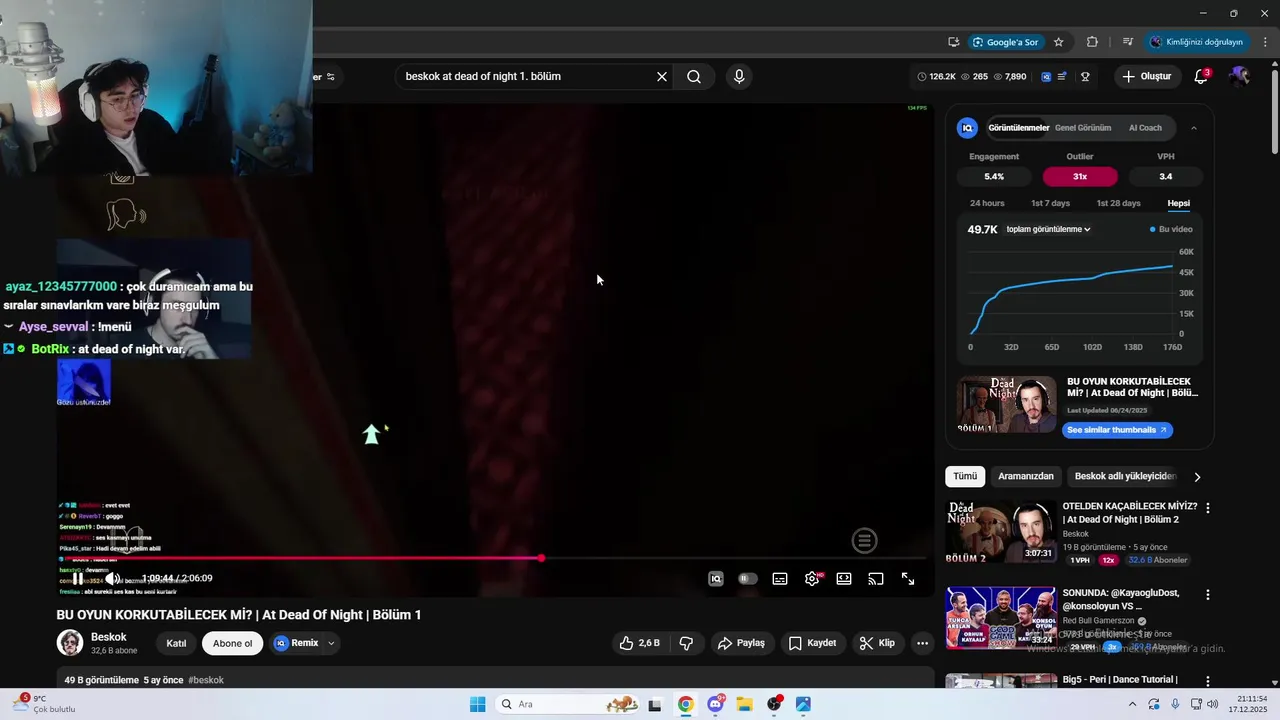
Task: Click the vidIQ blue toolbar icon
Action: (1046, 77)
